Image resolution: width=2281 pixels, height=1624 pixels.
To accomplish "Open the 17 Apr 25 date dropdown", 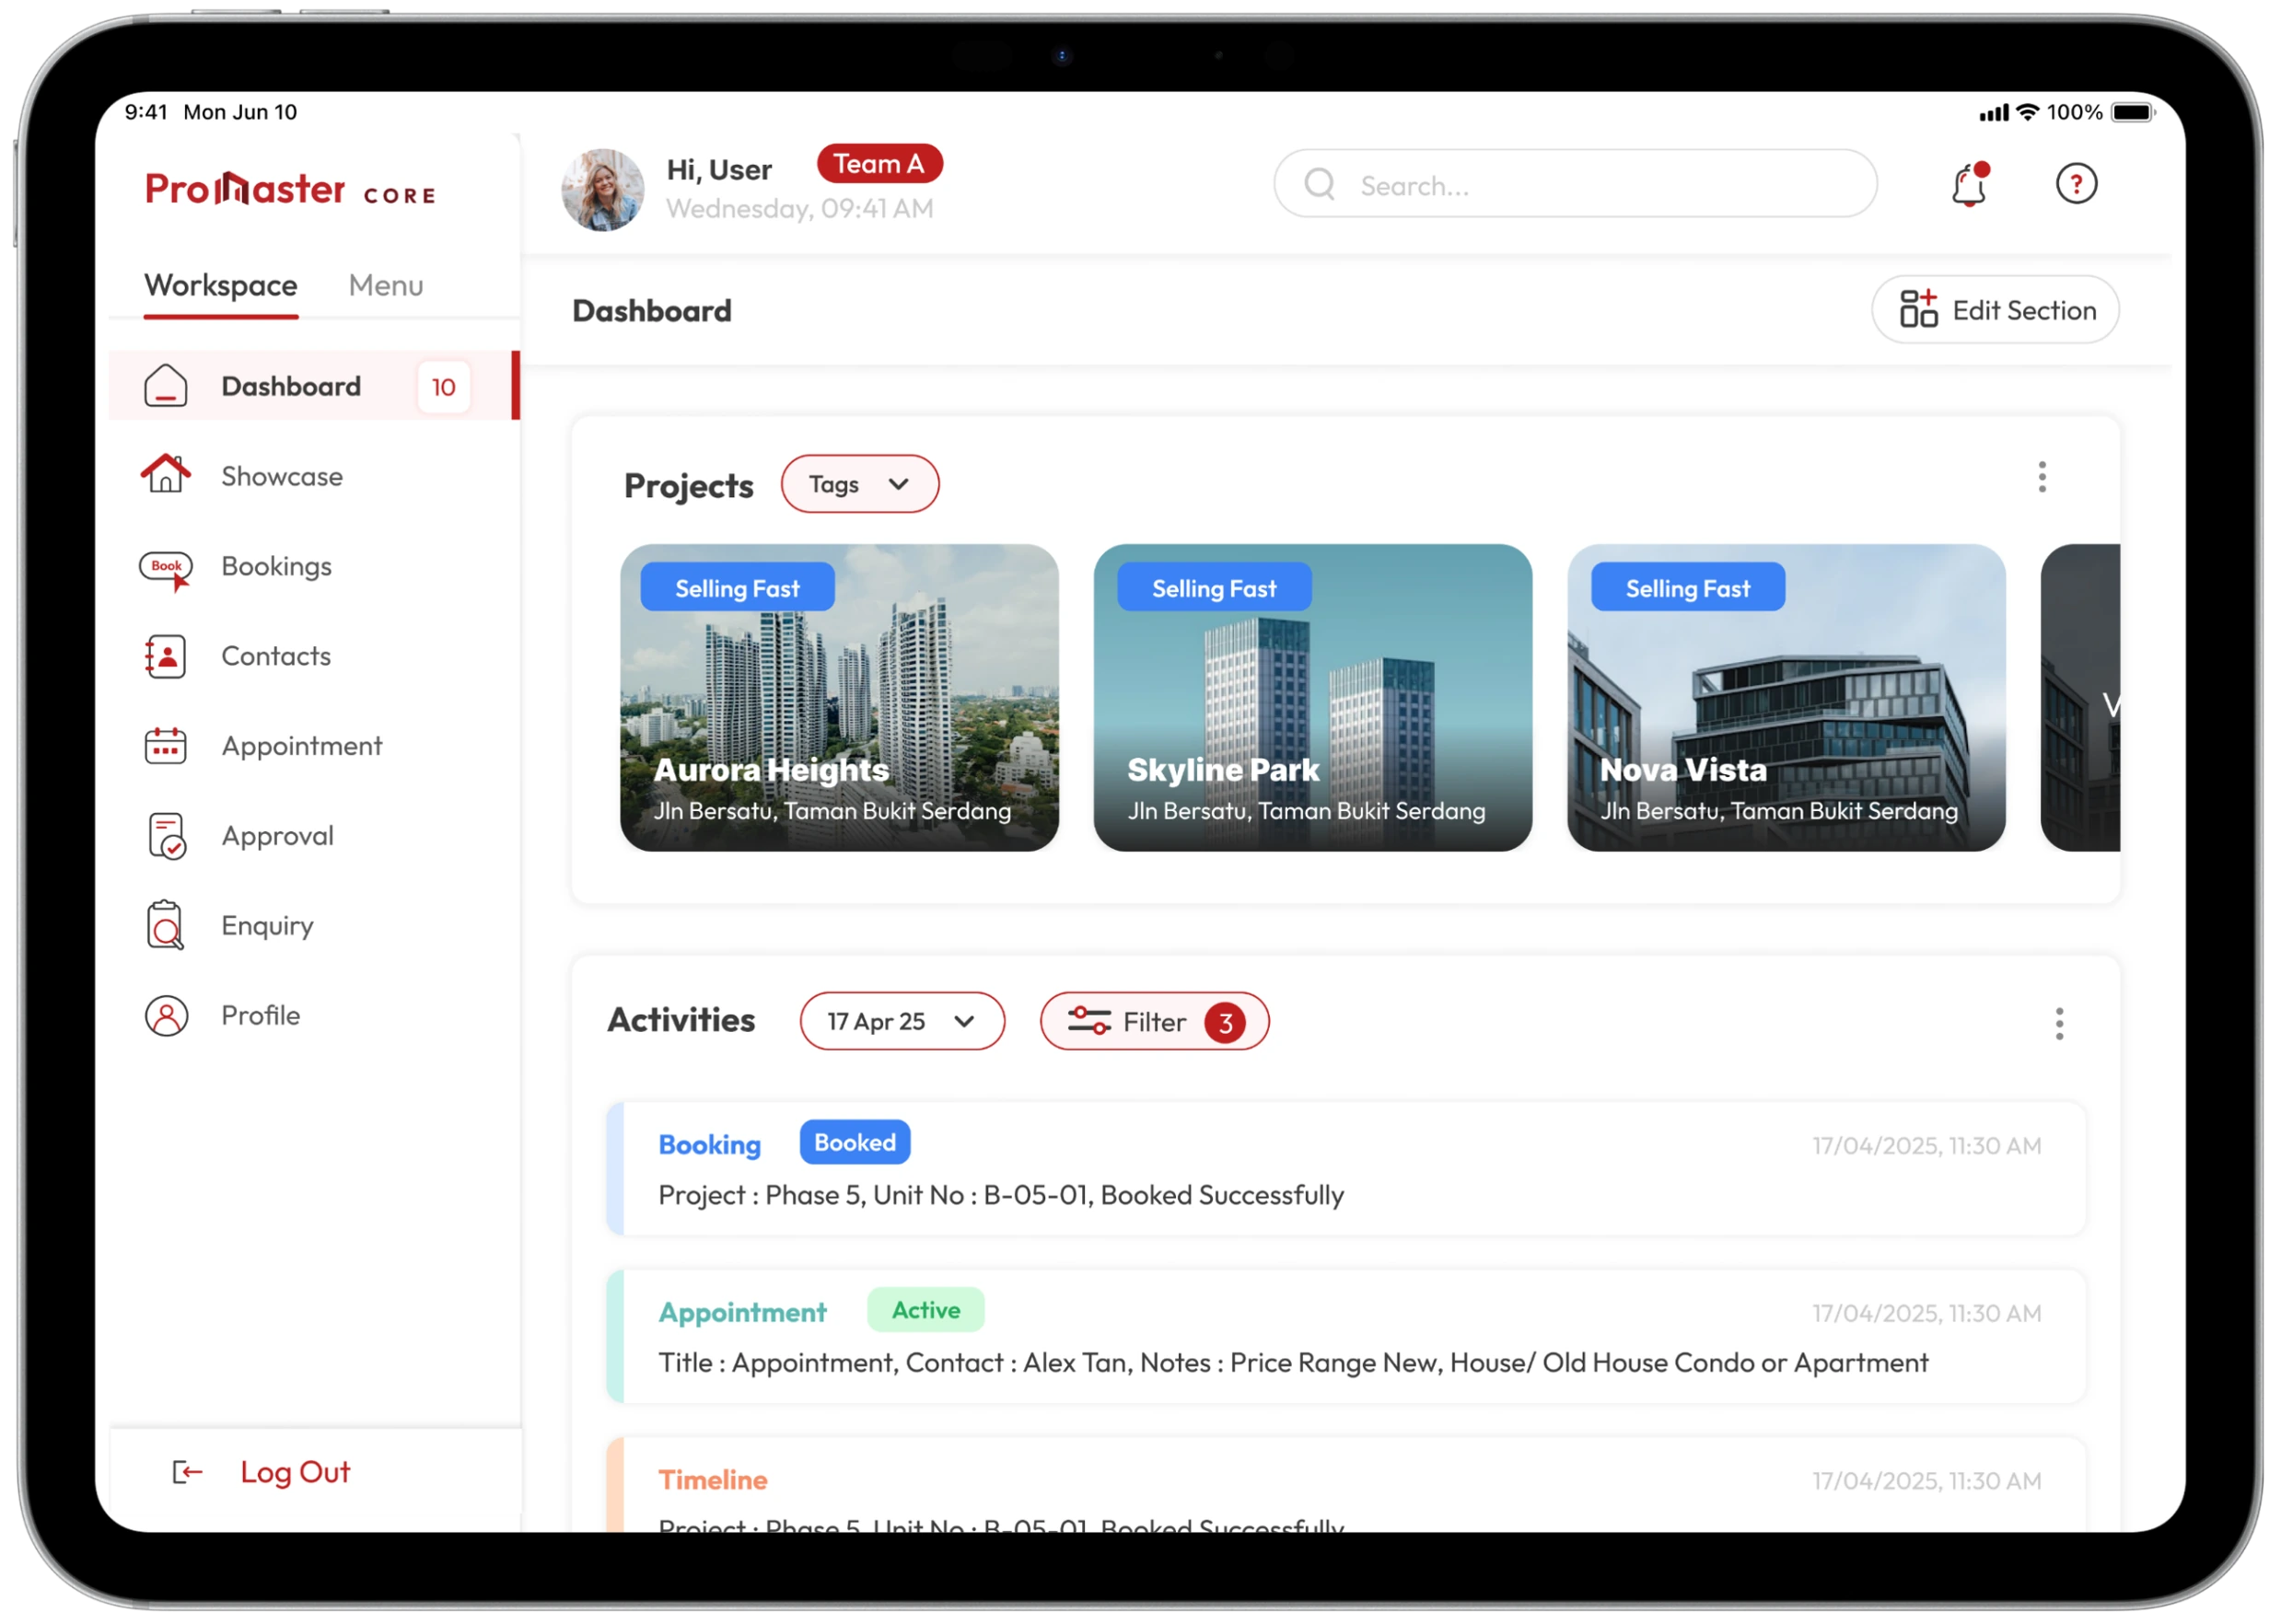I will point(902,1022).
